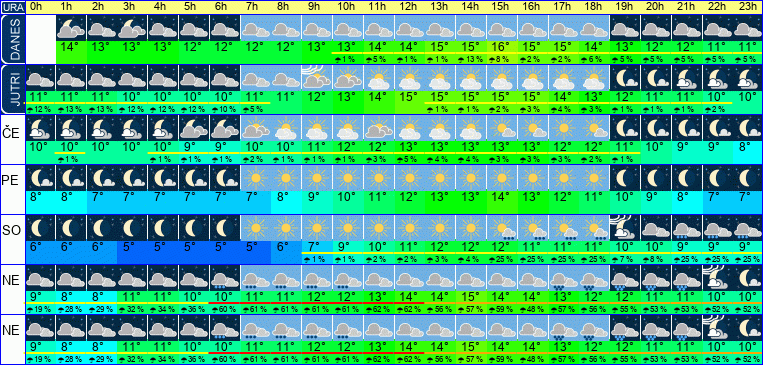Click the windy night icon at 19h in SO row
The width and height of the screenshot is (763, 365).
tap(625, 228)
